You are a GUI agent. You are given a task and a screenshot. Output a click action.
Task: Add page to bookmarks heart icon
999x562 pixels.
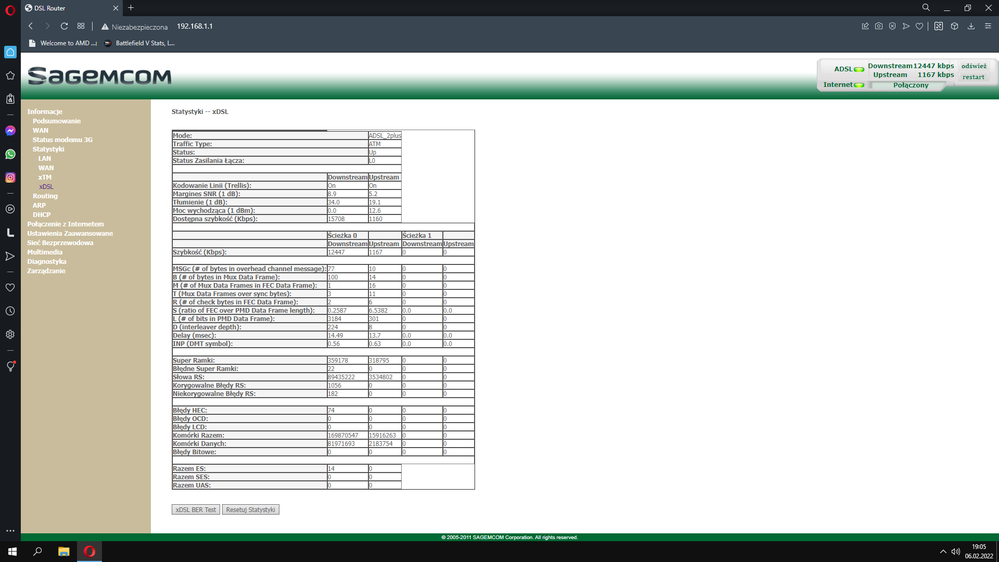click(x=919, y=26)
